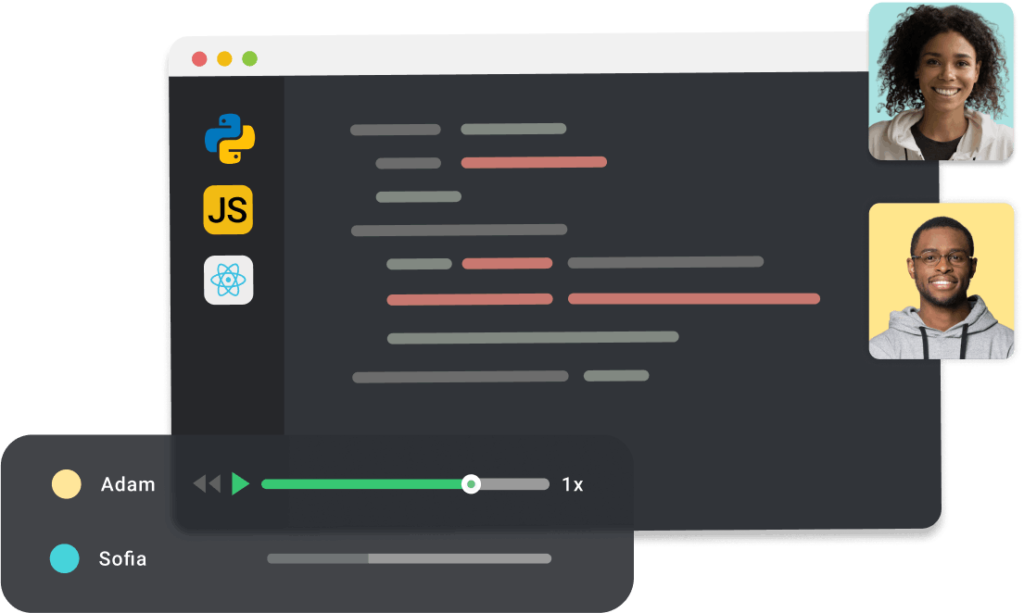1024x613 pixels.
Task: Change the 1x playback speed
Action: [x=572, y=484]
